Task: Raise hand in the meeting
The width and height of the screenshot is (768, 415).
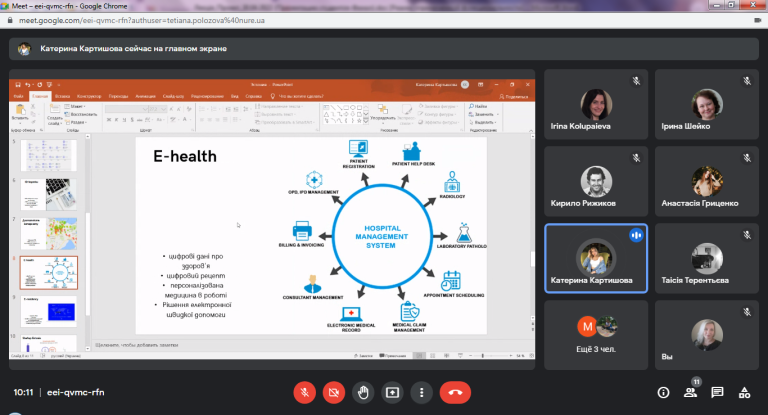Action: 363,392
